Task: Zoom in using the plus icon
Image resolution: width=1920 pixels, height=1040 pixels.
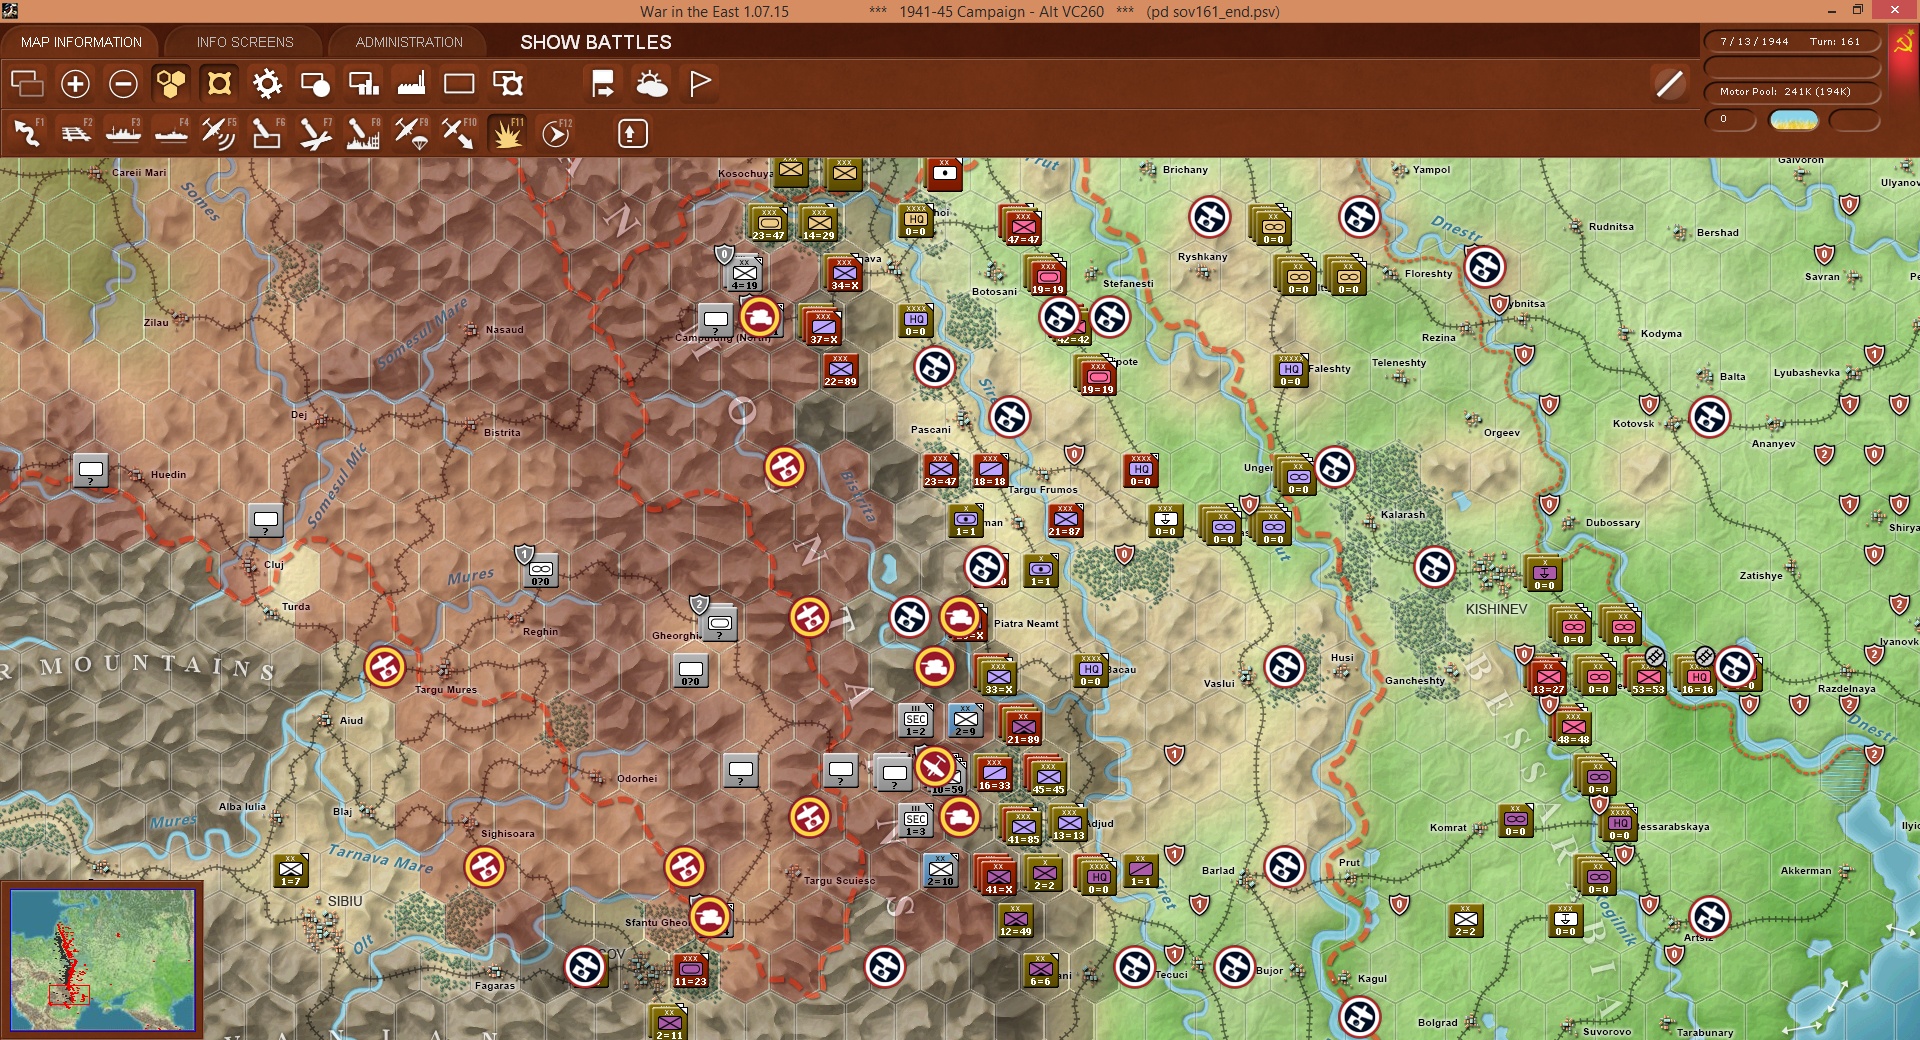Action: click(75, 84)
